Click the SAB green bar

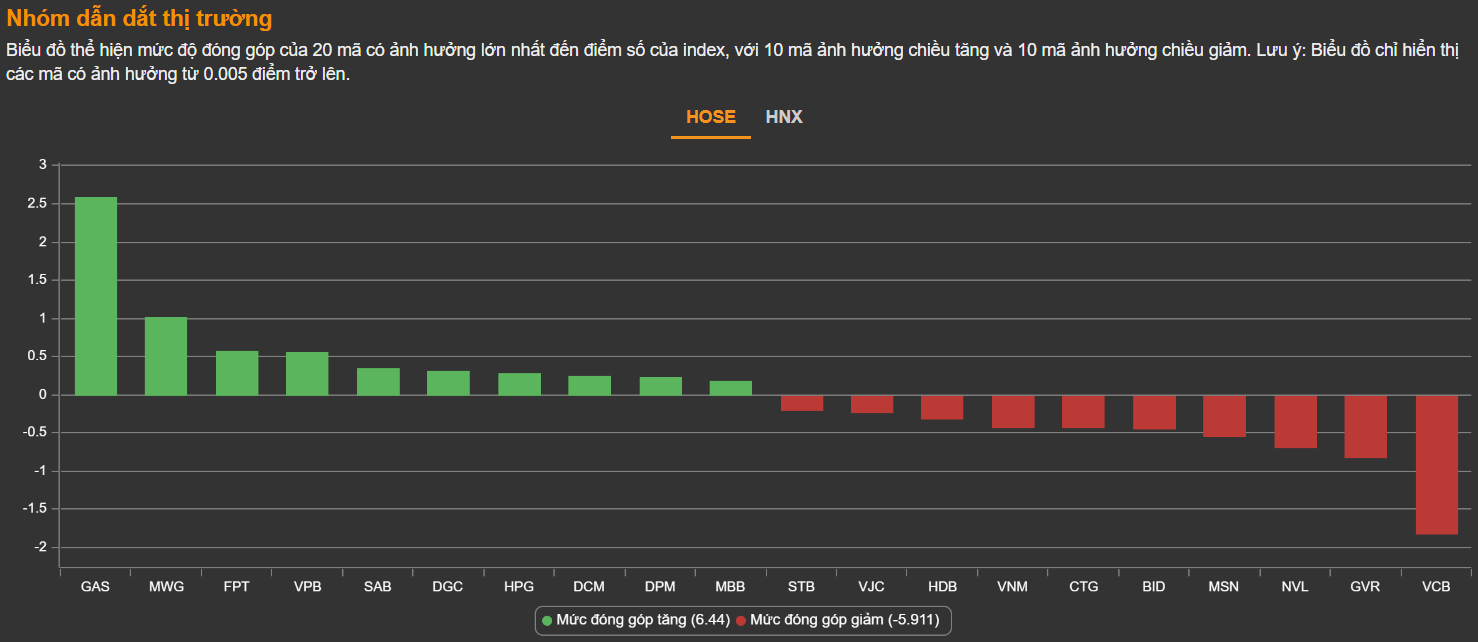click(x=378, y=382)
